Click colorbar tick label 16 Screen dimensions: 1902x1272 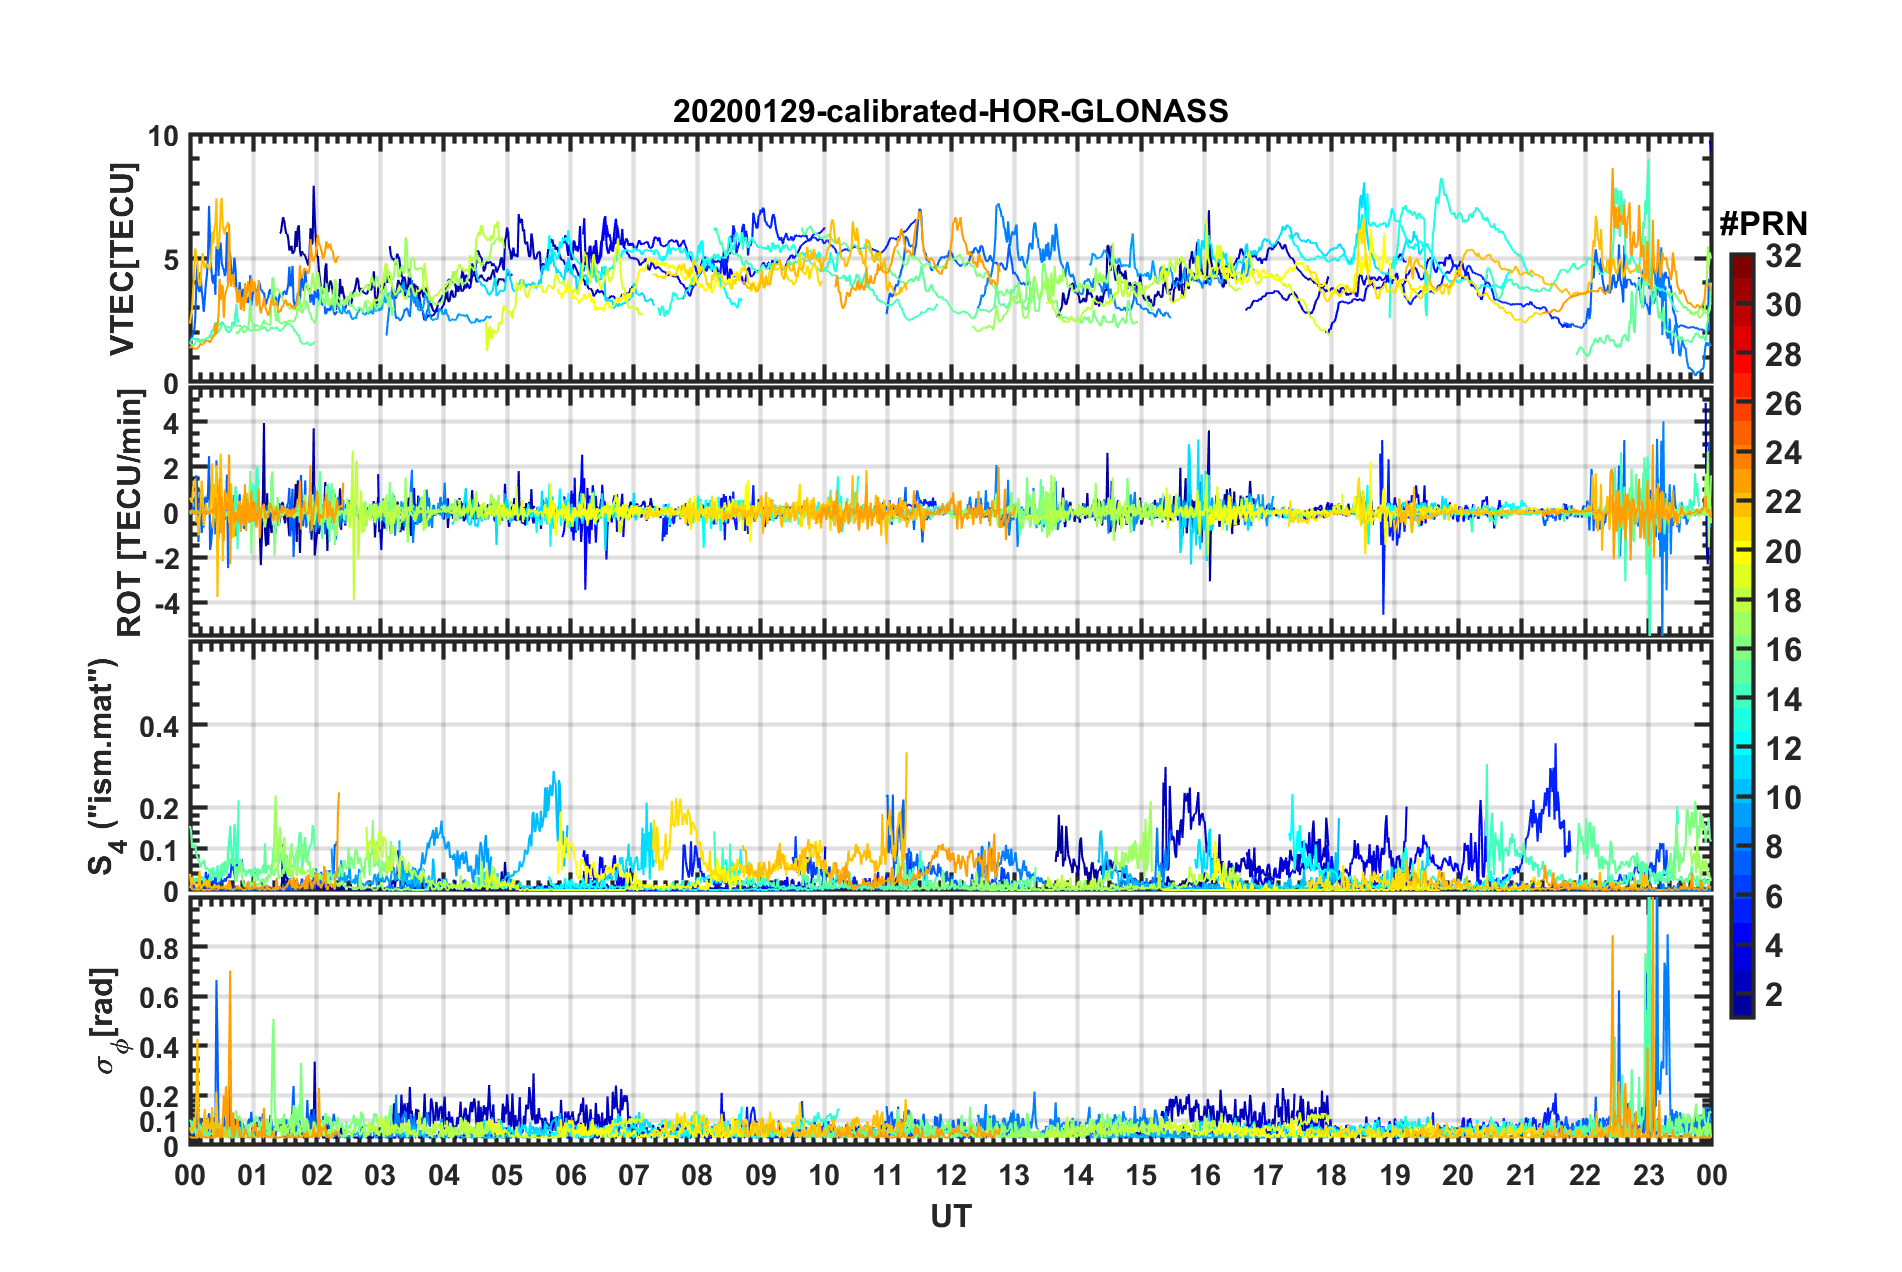point(1783,650)
